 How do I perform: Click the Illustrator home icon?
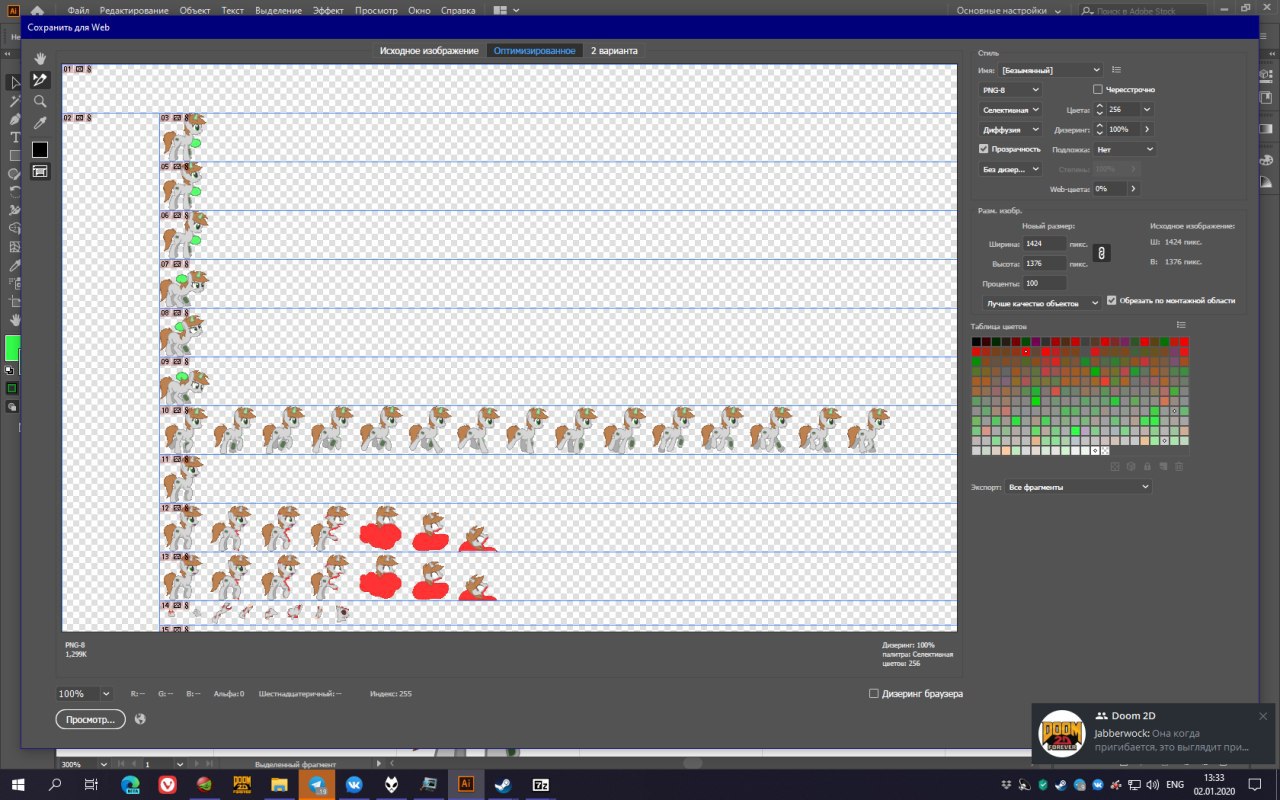(37, 10)
